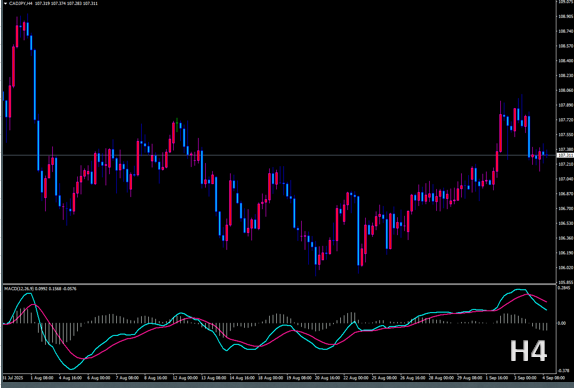Click the '28 Aug 00:00' time axis label
574x388 pixels.
[x=442, y=378]
